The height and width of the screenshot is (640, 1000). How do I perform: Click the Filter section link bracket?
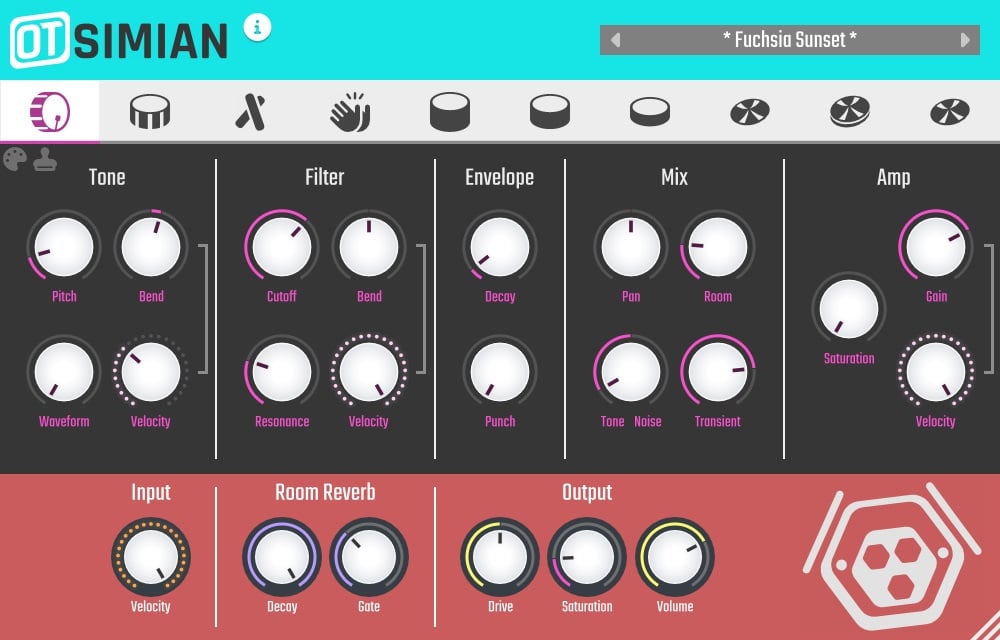click(x=422, y=309)
